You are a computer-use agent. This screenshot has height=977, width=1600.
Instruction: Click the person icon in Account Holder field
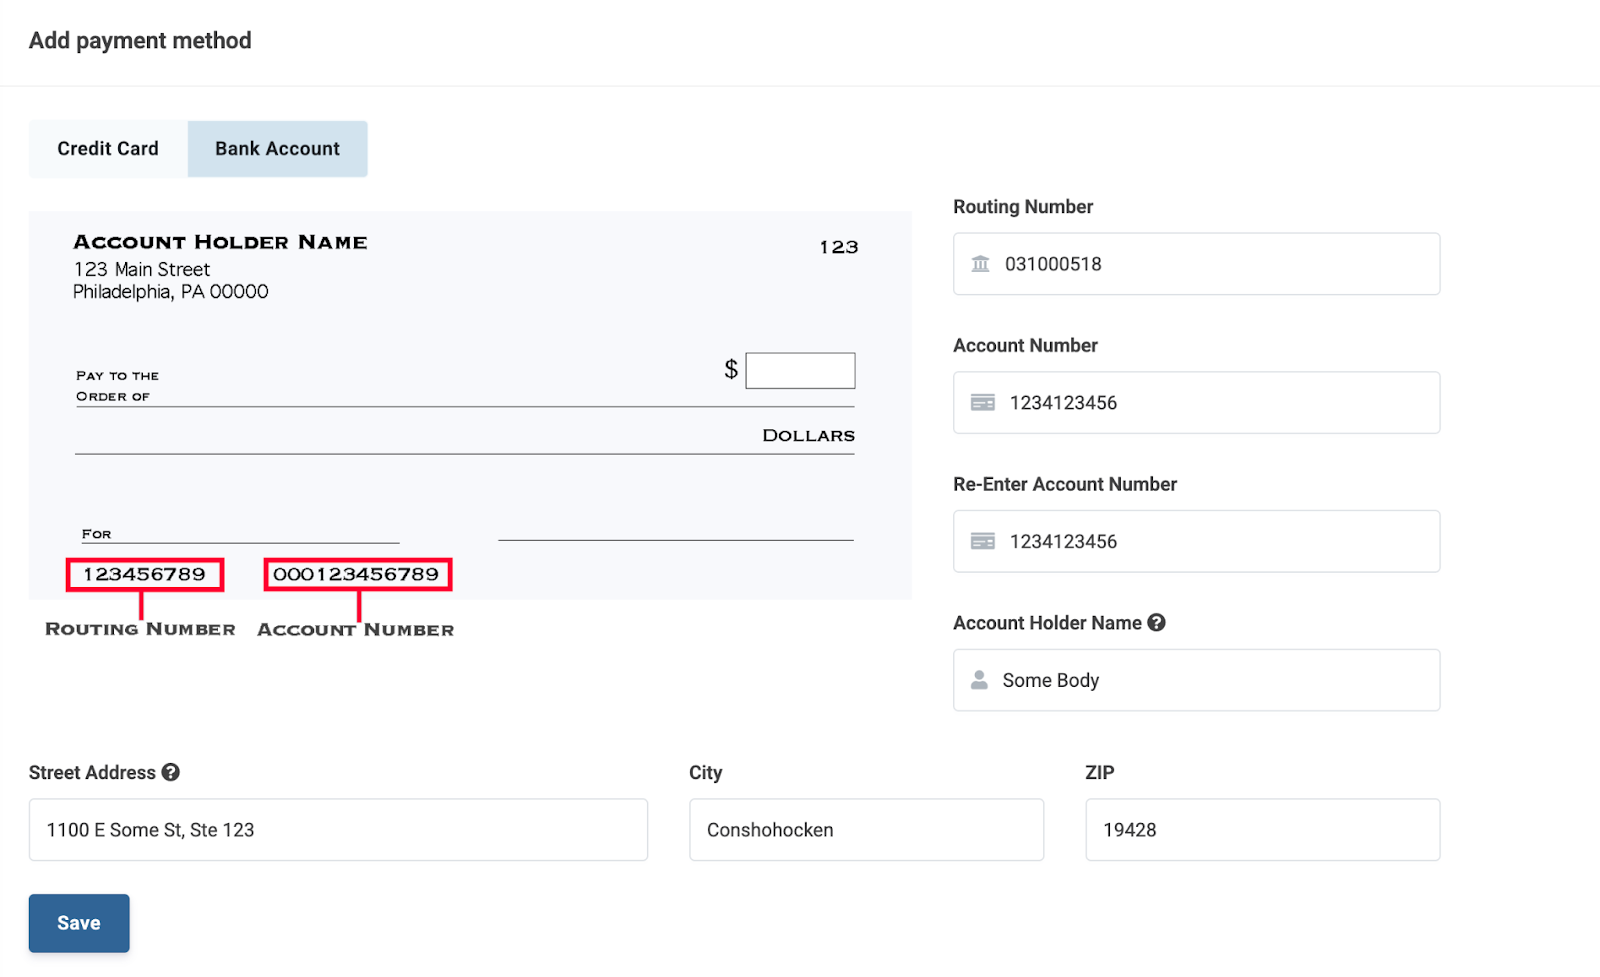(x=979, y=680)
